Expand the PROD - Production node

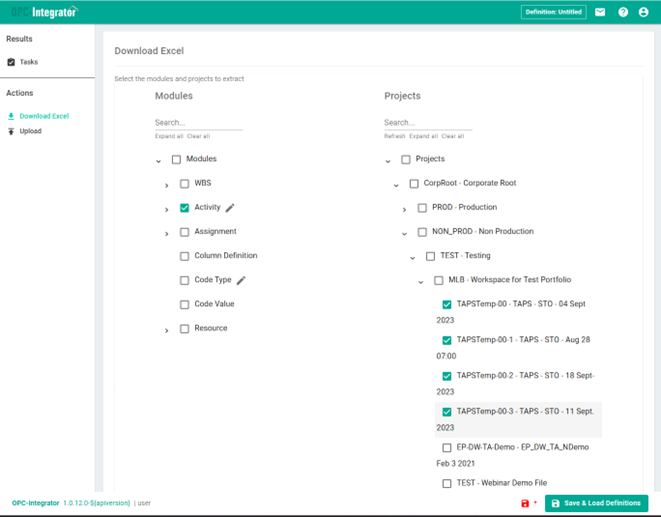pos(404,210)
